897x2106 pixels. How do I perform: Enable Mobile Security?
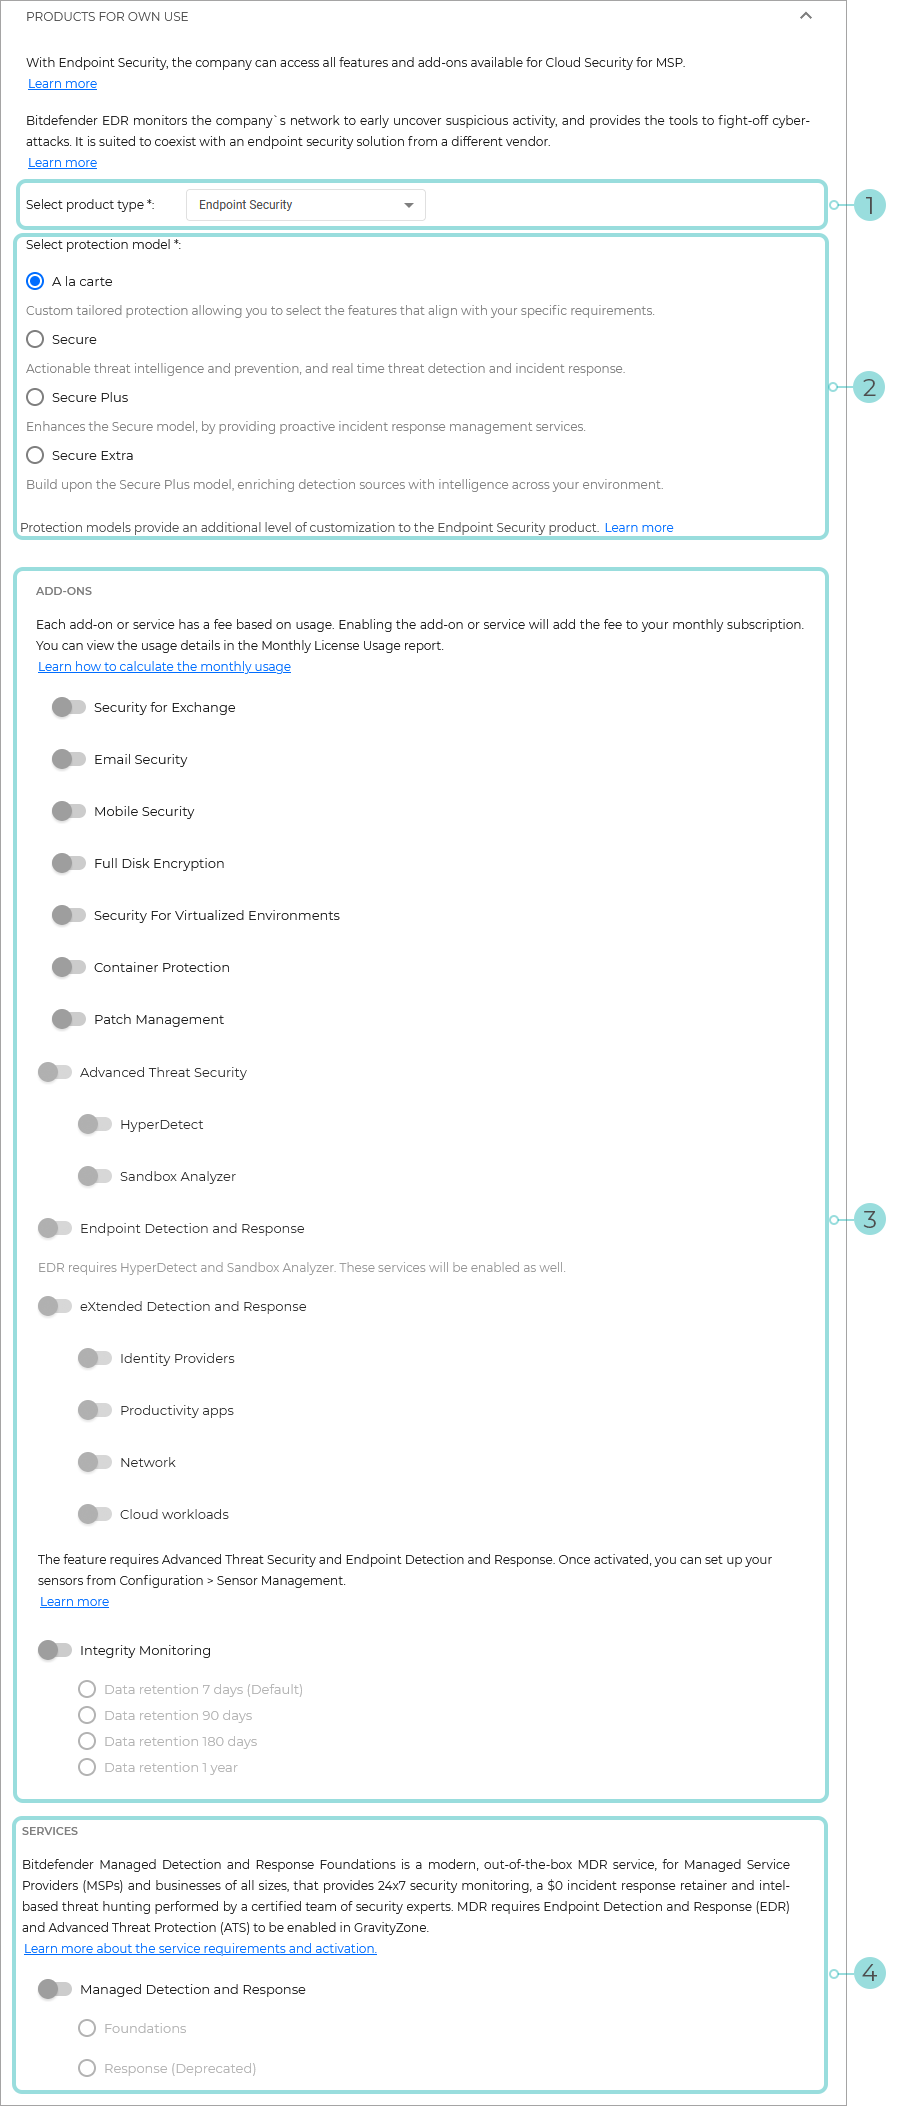pyautogui.click(x=69, y=811)
